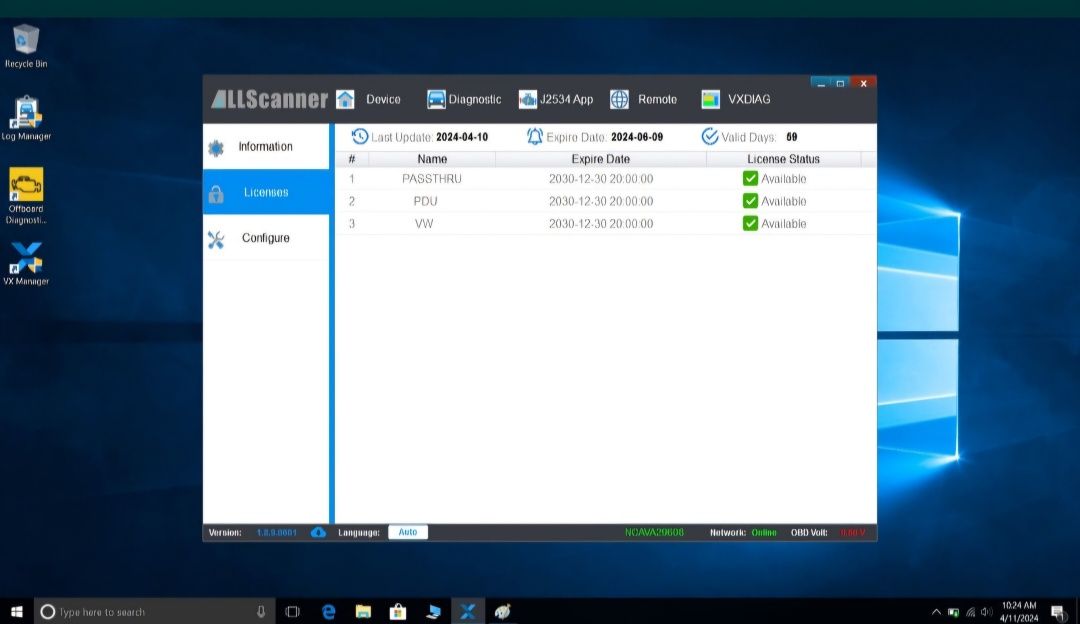Select the VXDIAG tab
The image size is (1080, 624).
pyautogui.click(x=736, y=99)
